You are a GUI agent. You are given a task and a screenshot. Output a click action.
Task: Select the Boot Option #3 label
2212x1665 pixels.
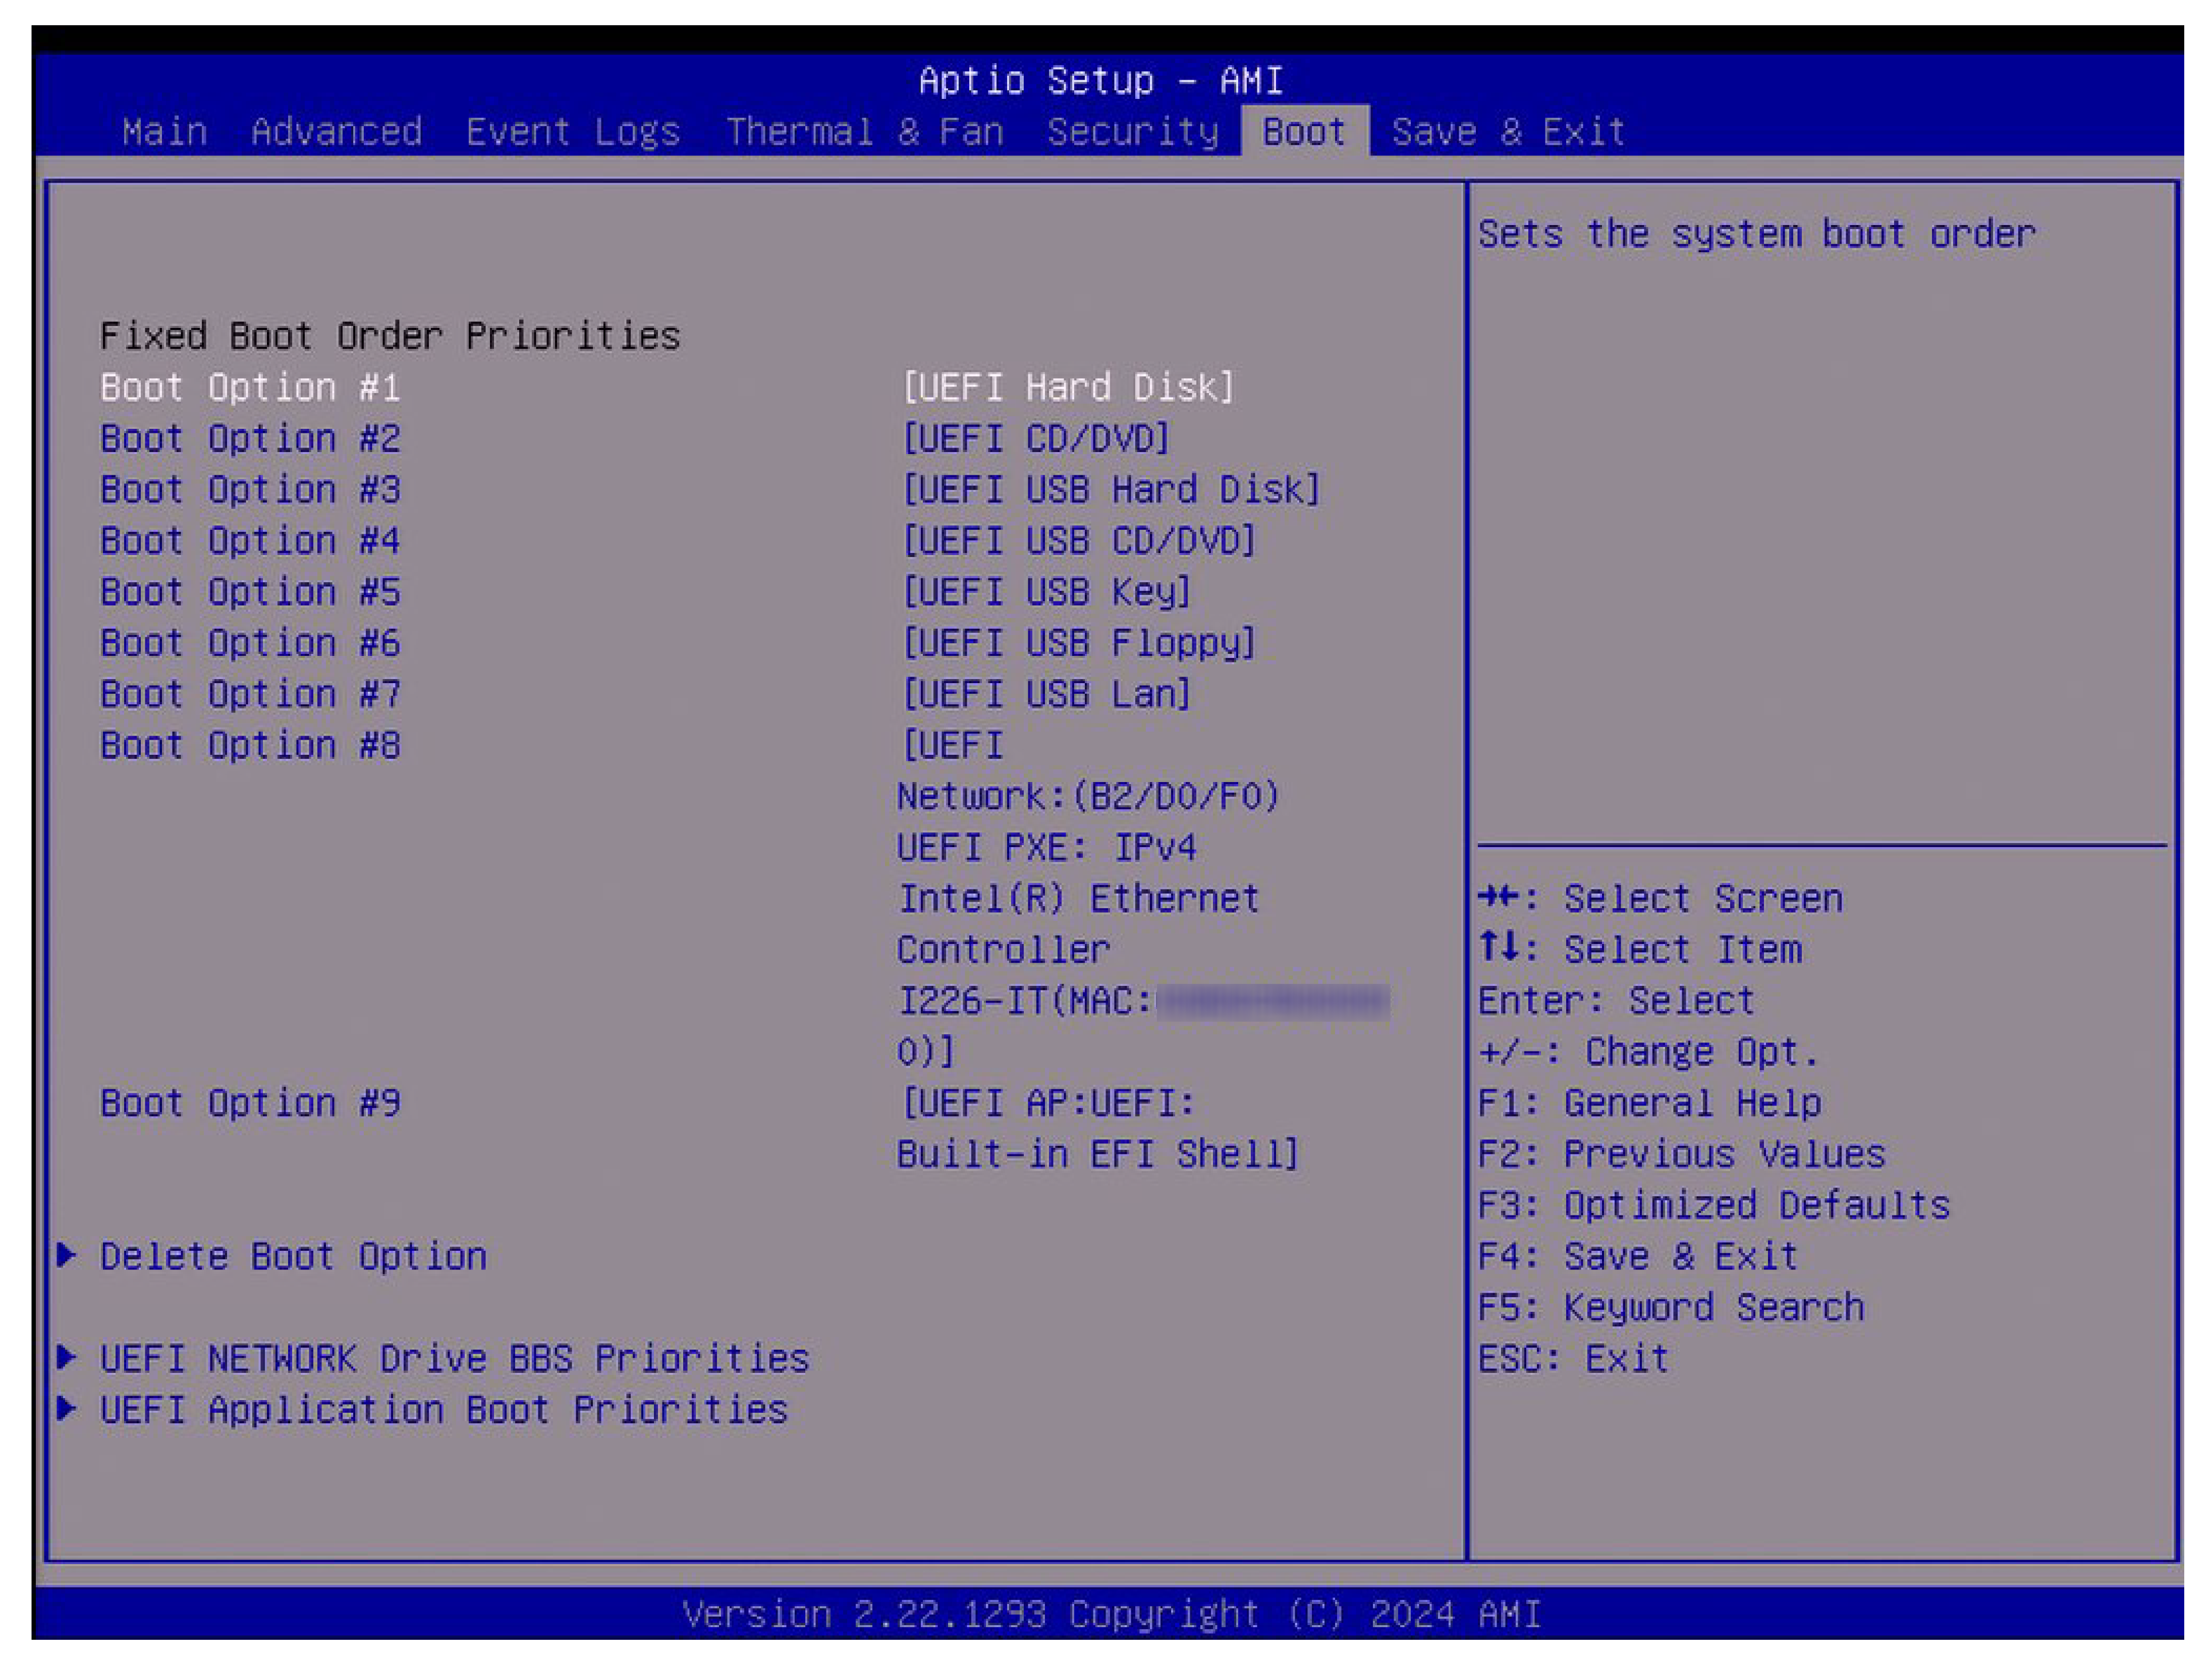[251, 489]
